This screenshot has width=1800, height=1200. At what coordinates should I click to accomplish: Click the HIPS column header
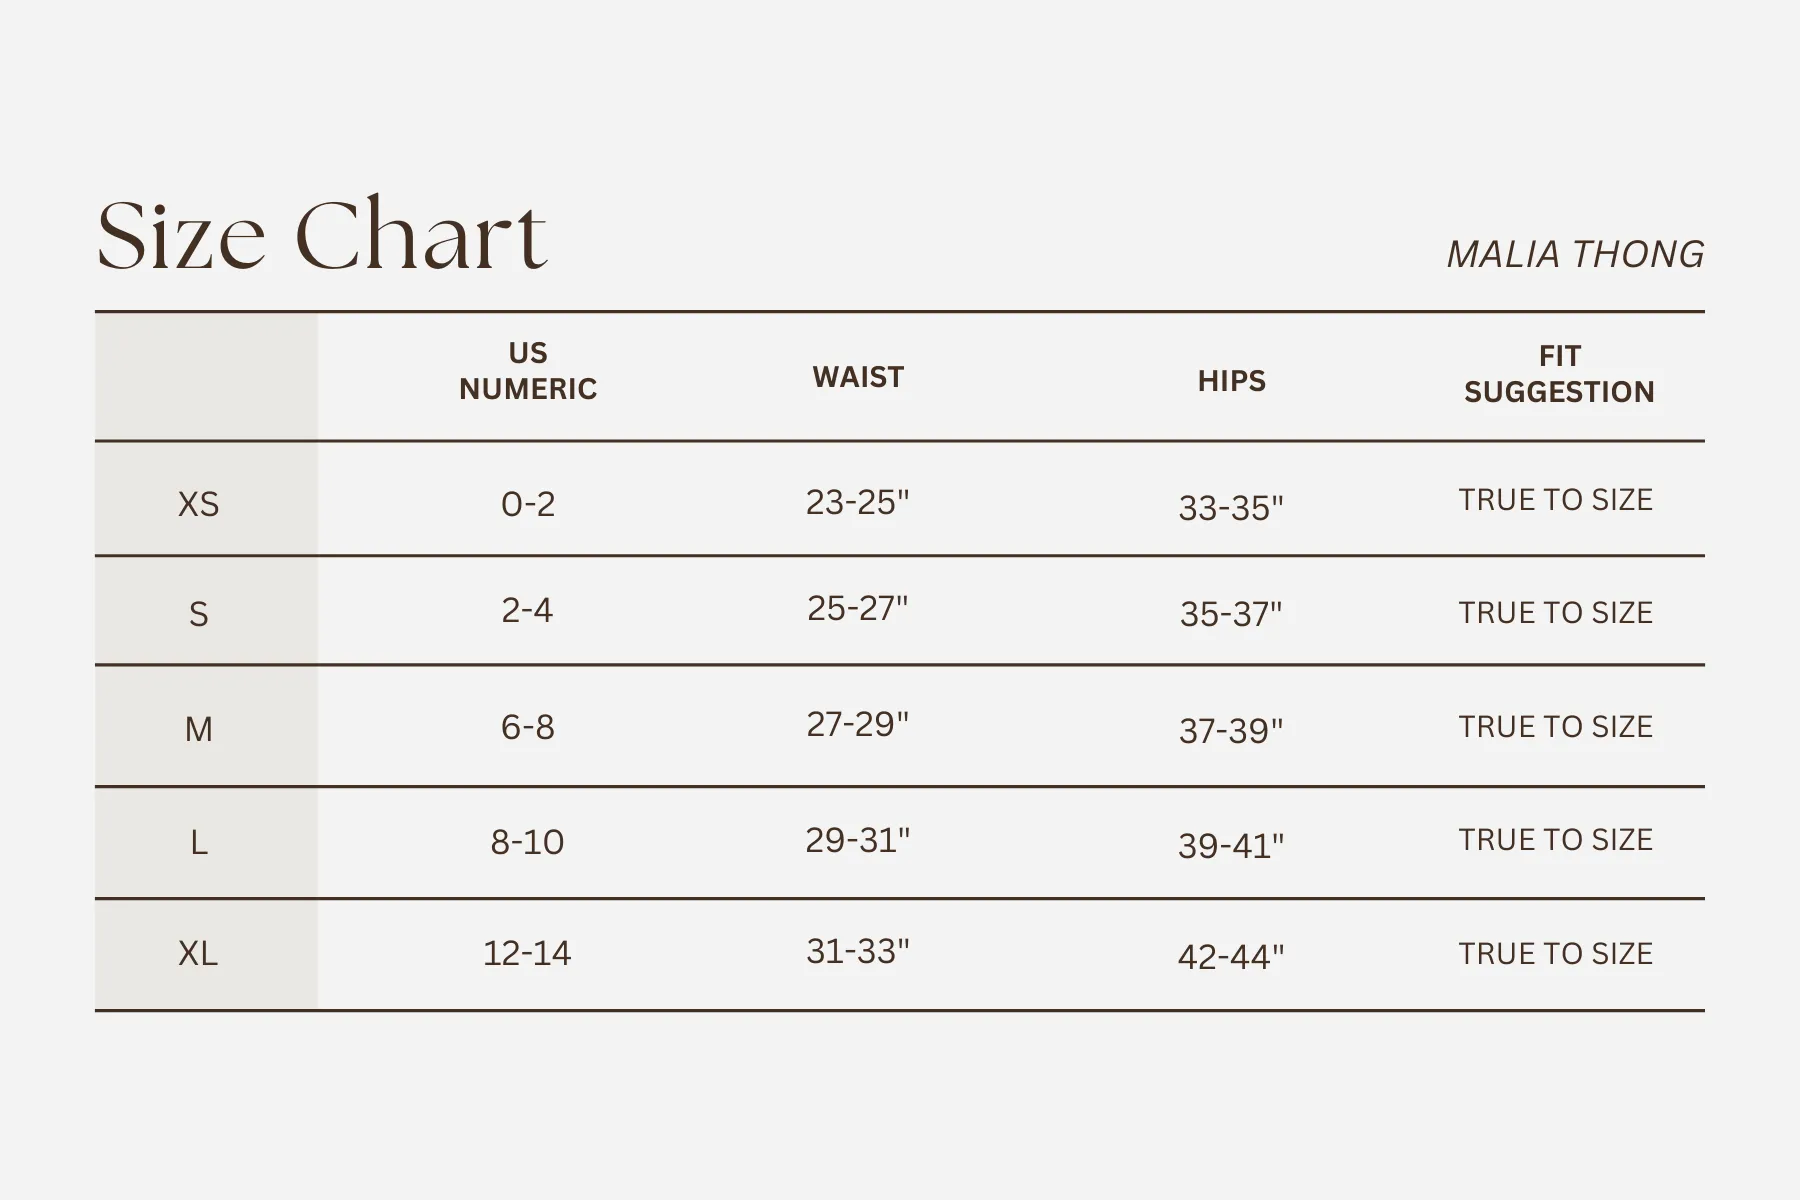point(1232,381)
